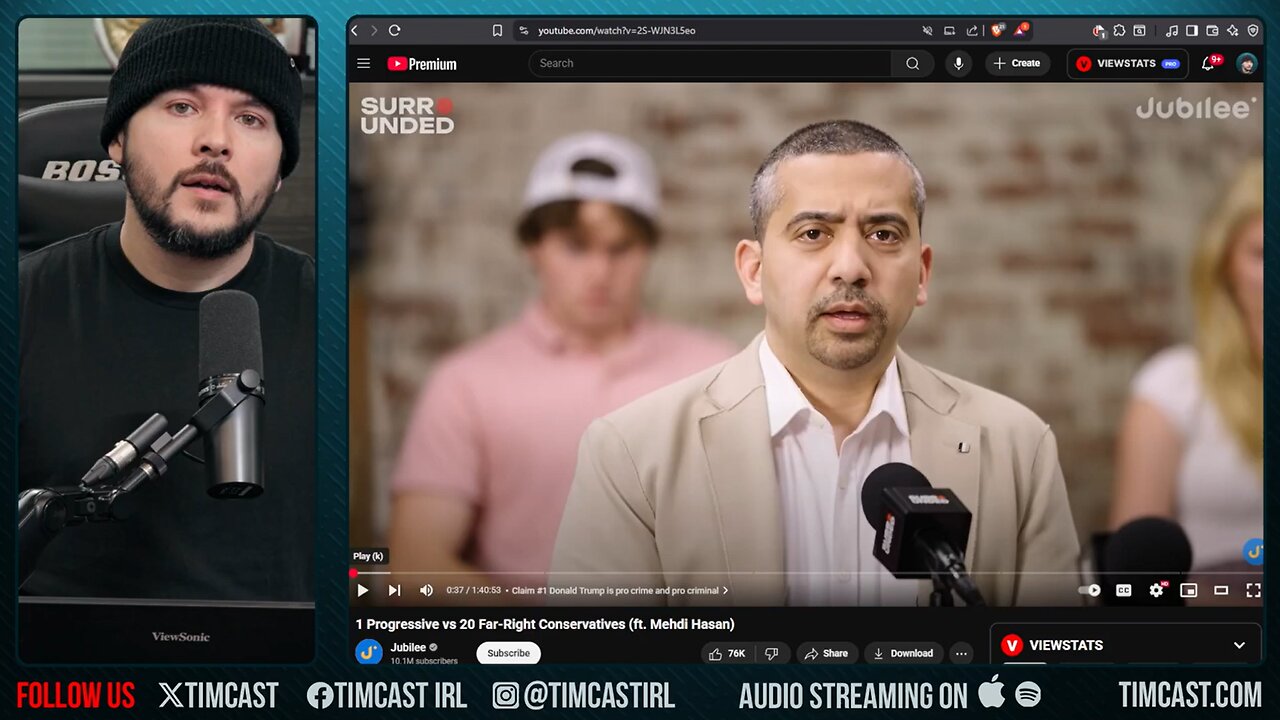Open the extension icon with badge 1

point(1099,31)
